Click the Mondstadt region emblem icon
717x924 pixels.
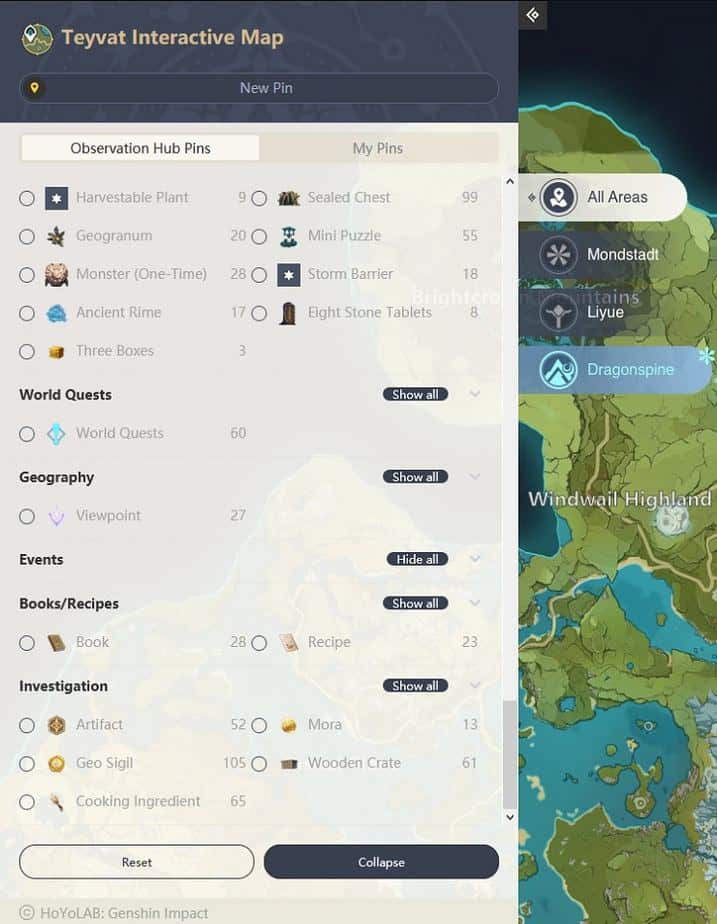coord(558,255)
